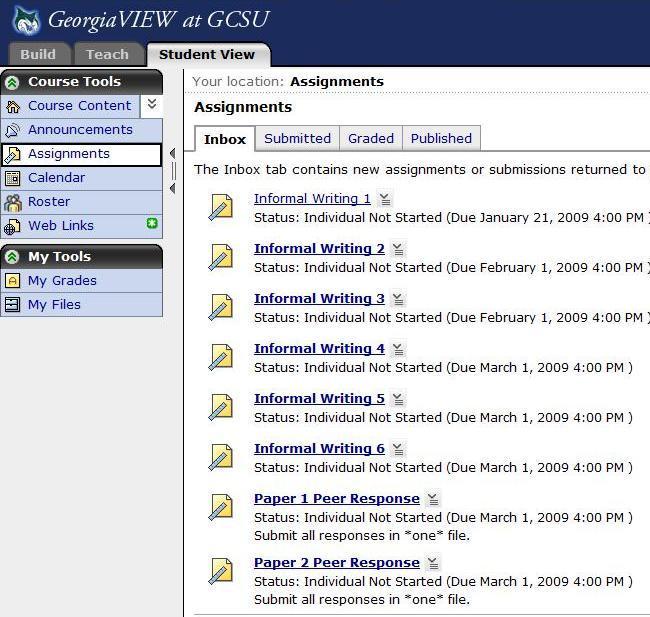The width and height of the screenshot is (650, 617).
Task: Open the Paper 2 Peer Response link
Action: (x=337, y=563)
